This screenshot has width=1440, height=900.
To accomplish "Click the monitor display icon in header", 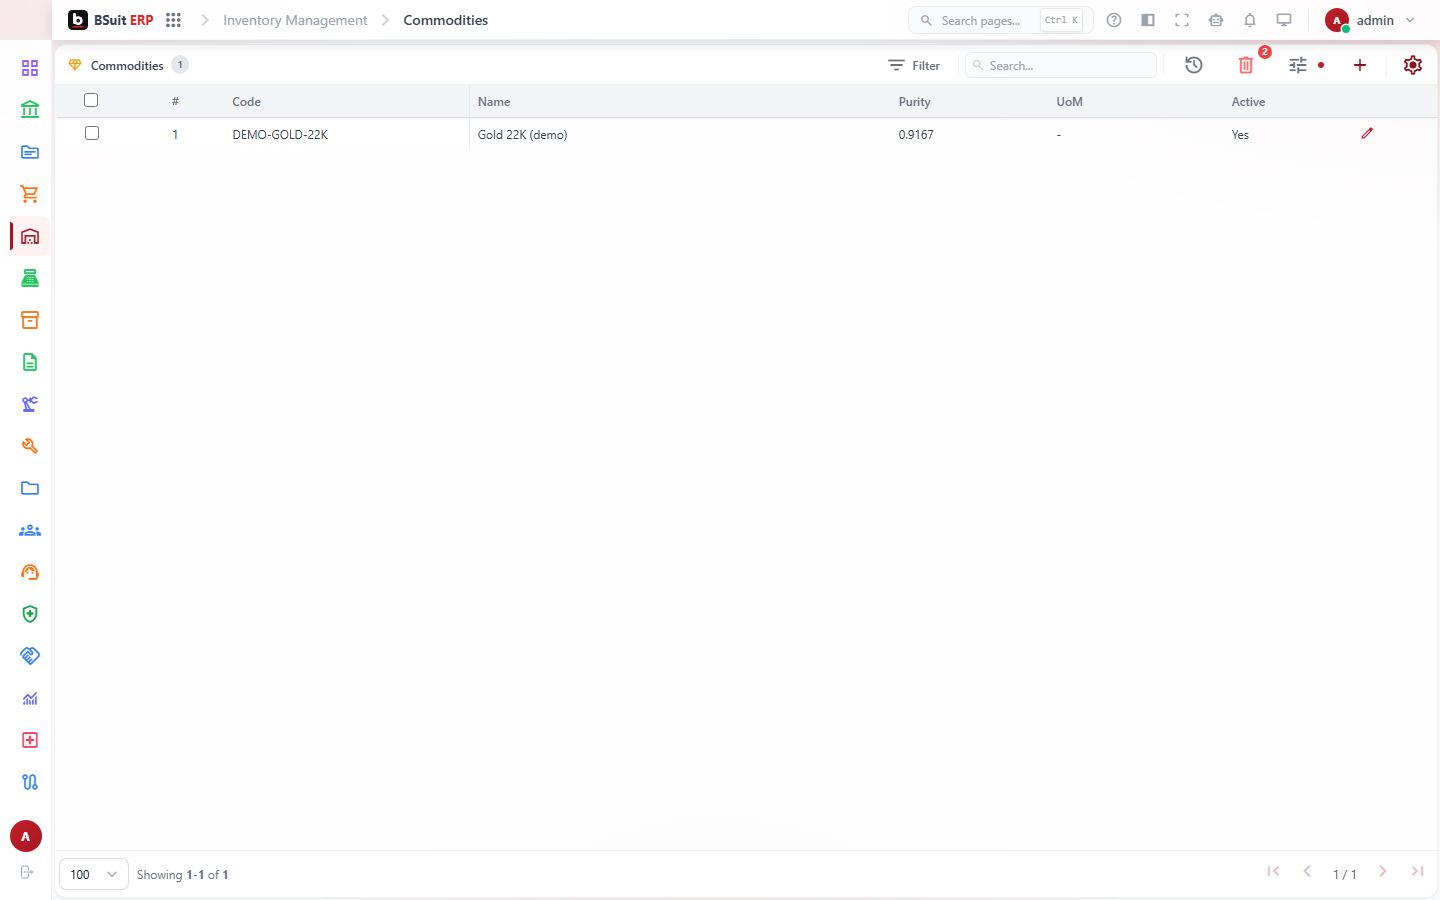I will 1284,20.
